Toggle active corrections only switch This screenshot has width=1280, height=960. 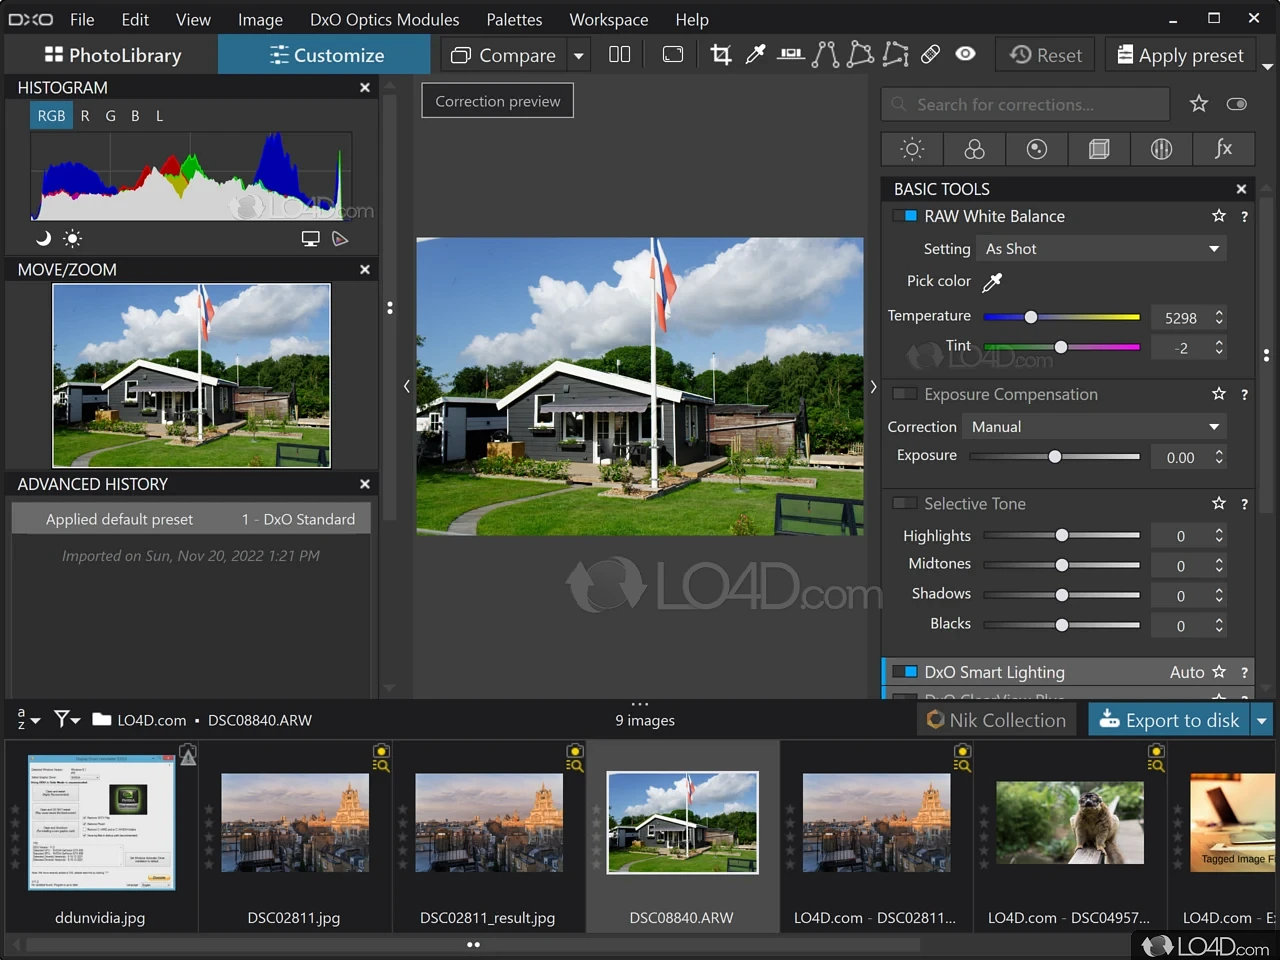click(1237, 104)
